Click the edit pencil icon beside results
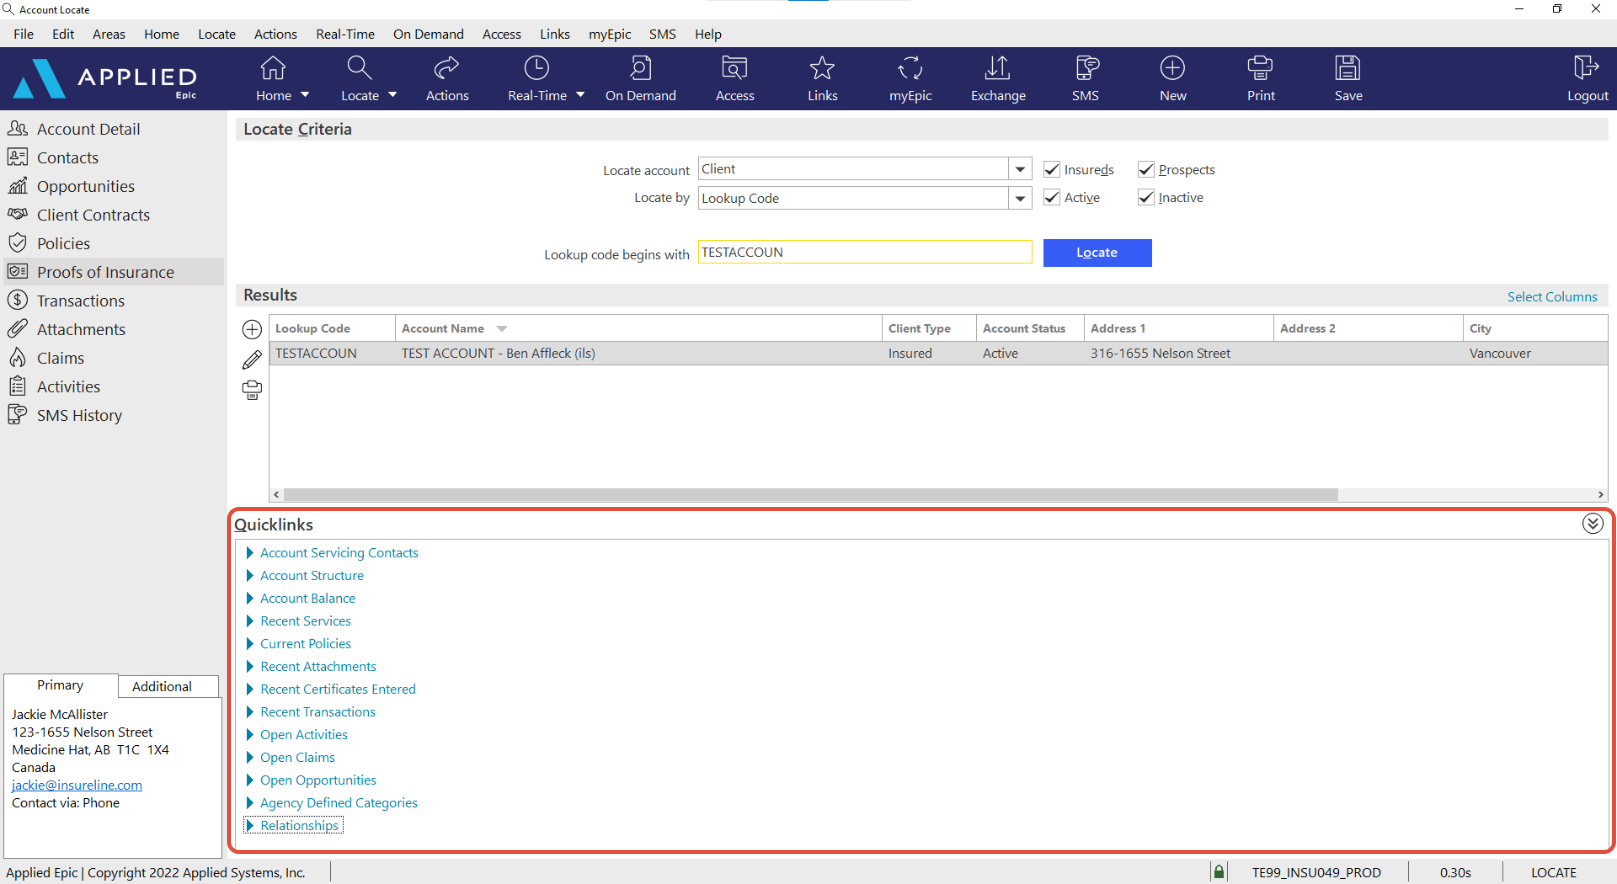 [252, 360]
